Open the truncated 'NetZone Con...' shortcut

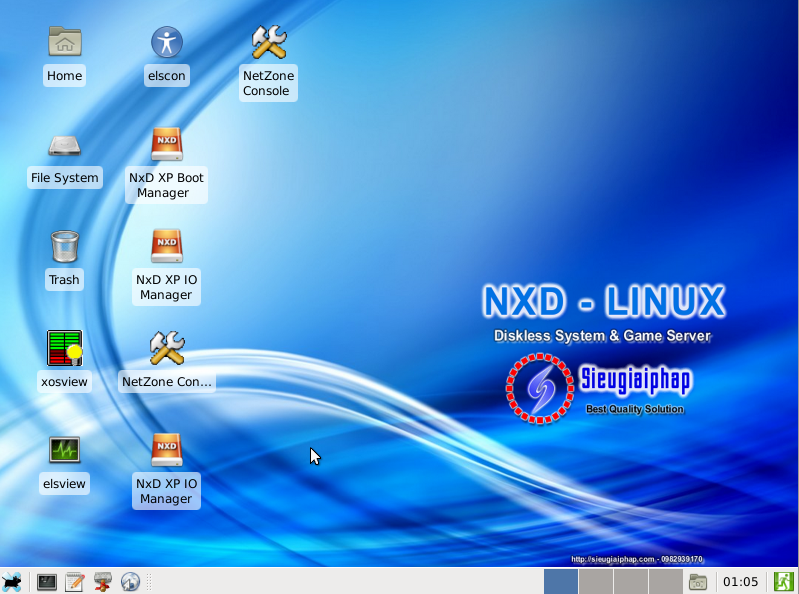pyautogui.click(x=167, y=348)
